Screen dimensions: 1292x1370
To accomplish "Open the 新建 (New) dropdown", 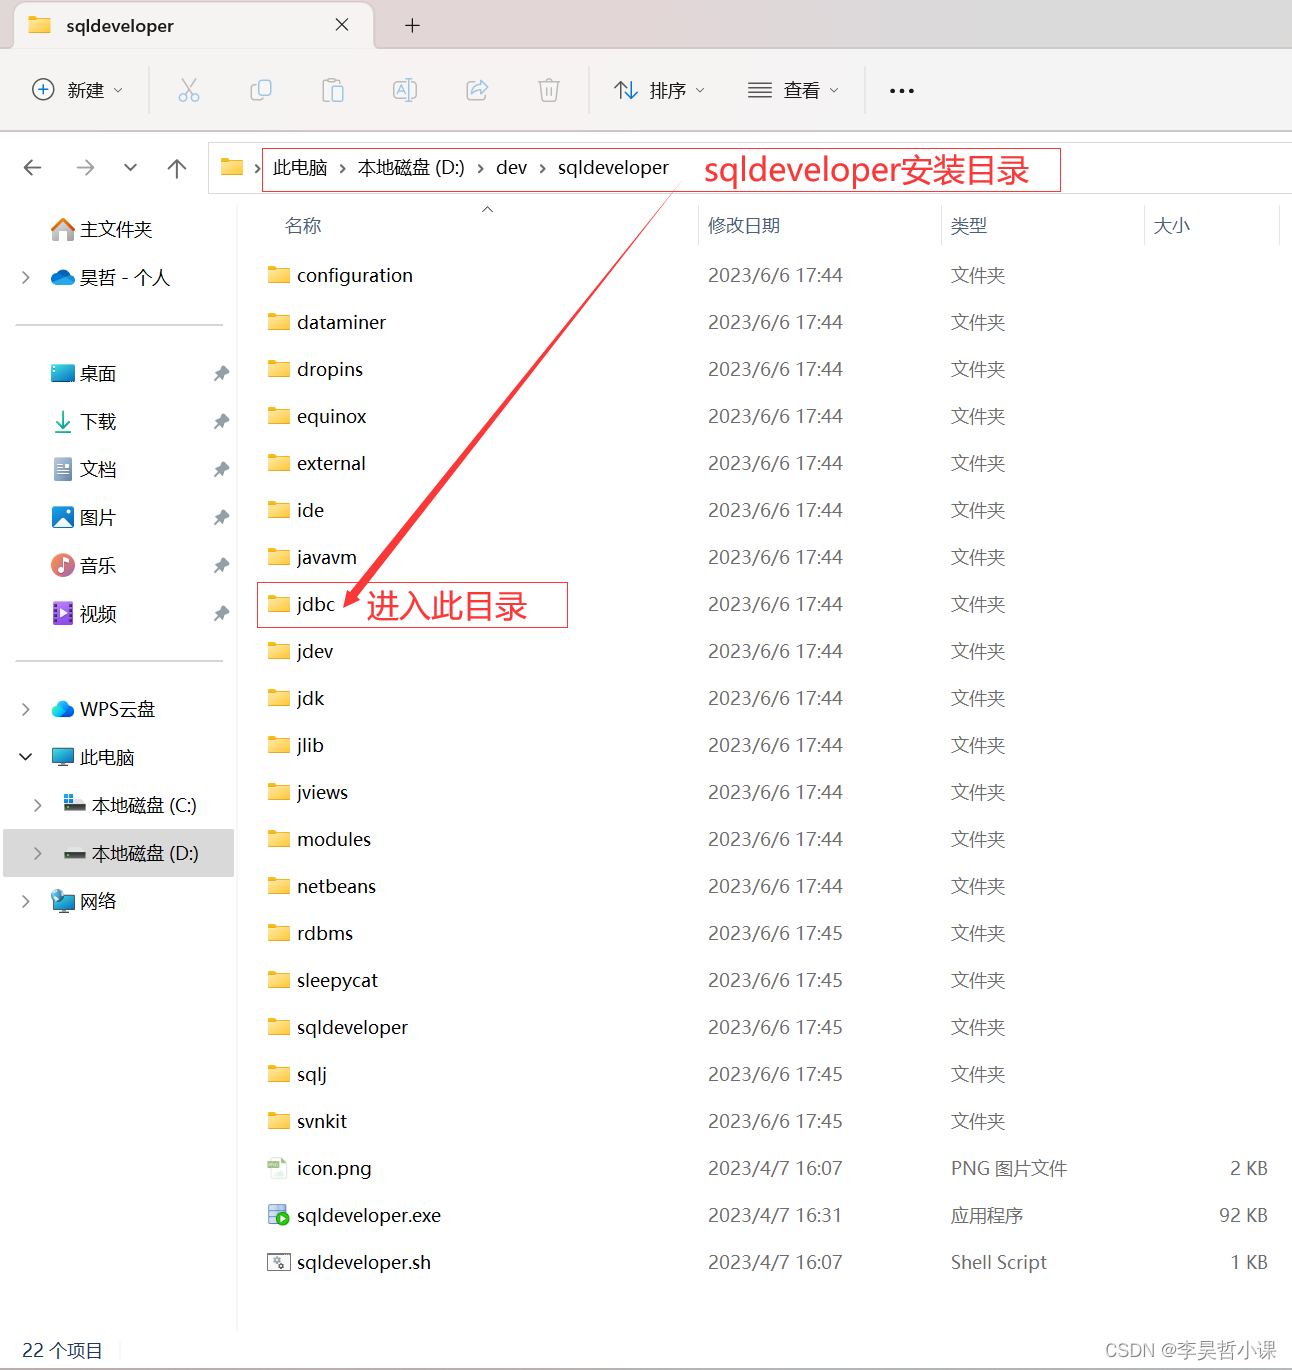I will click(x=77, y=90).
